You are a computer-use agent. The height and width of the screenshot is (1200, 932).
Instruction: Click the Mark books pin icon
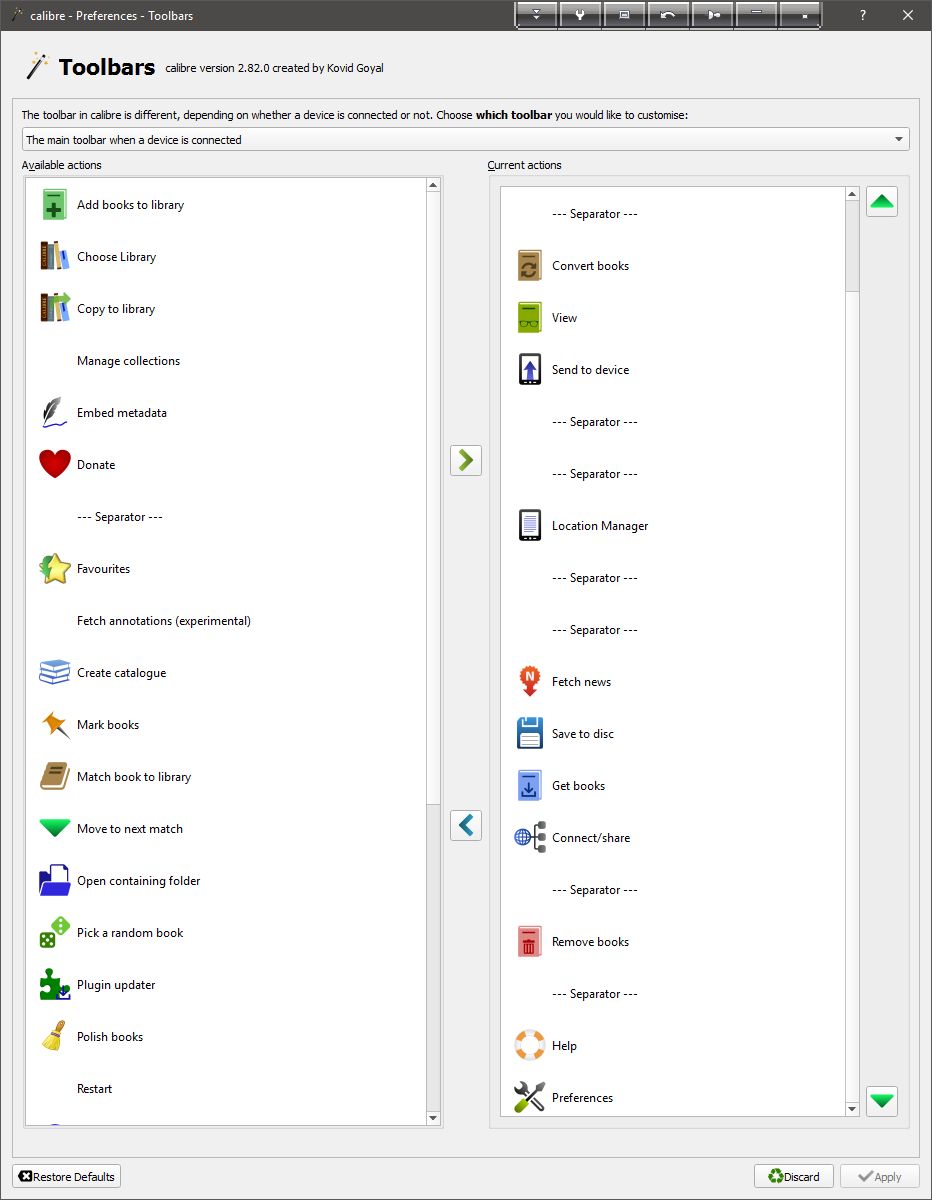coord(55,725)
